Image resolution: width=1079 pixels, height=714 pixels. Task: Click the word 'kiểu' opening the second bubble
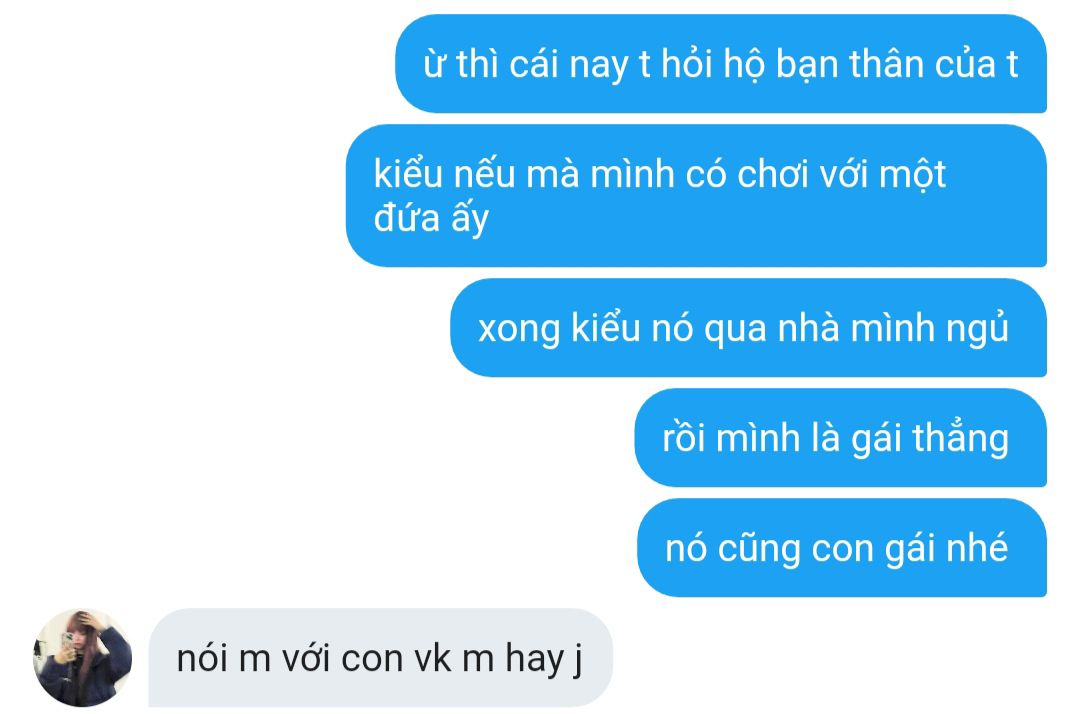point(408,173)
